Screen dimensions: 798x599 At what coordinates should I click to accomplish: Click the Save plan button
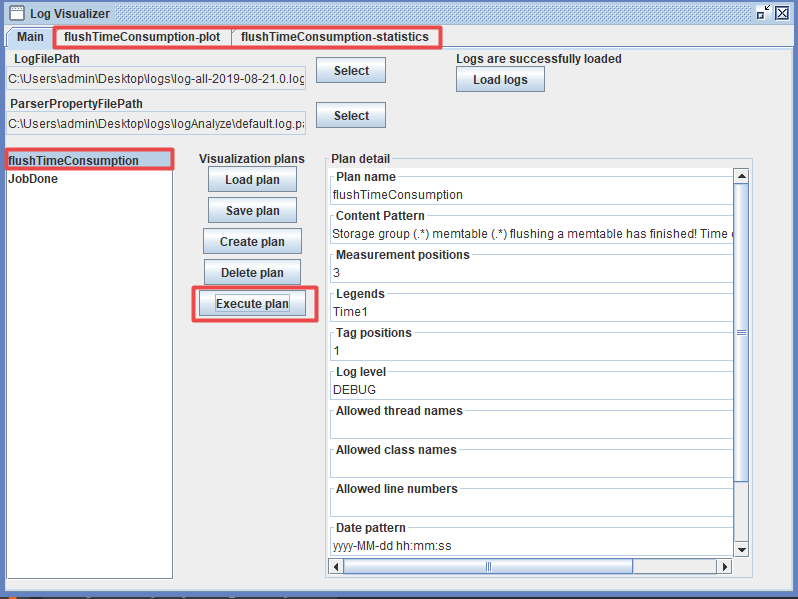252,211
